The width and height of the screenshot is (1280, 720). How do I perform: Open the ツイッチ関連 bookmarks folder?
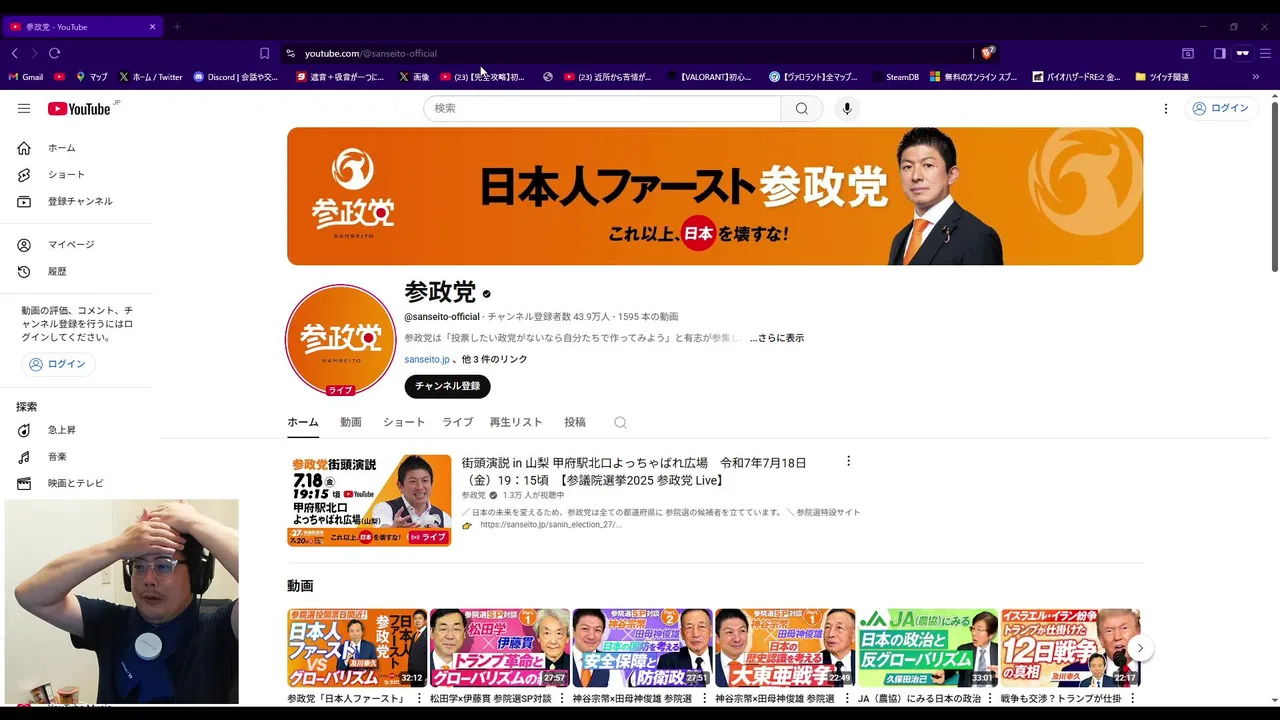[x=1162, y=77]
